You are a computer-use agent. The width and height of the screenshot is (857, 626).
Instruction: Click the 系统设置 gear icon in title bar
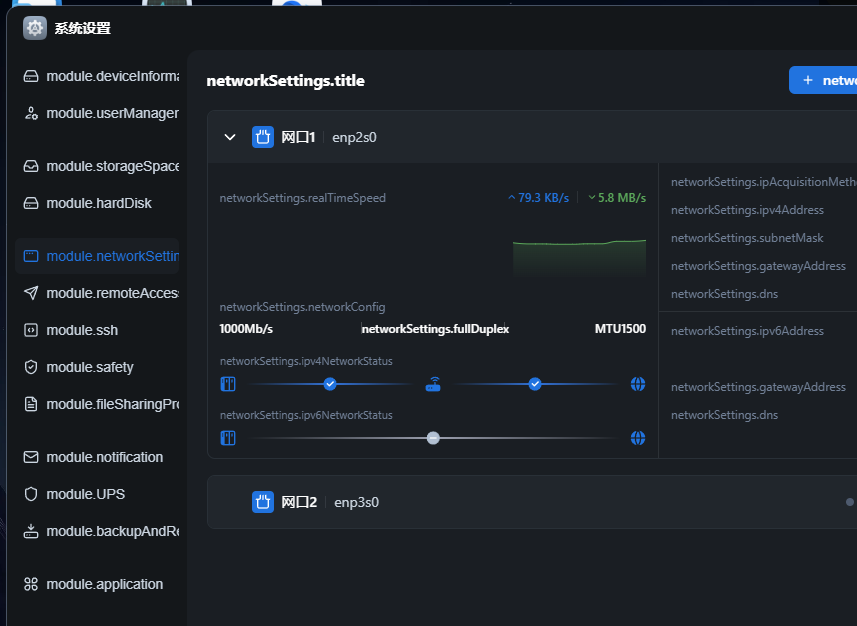coord(35,28)
